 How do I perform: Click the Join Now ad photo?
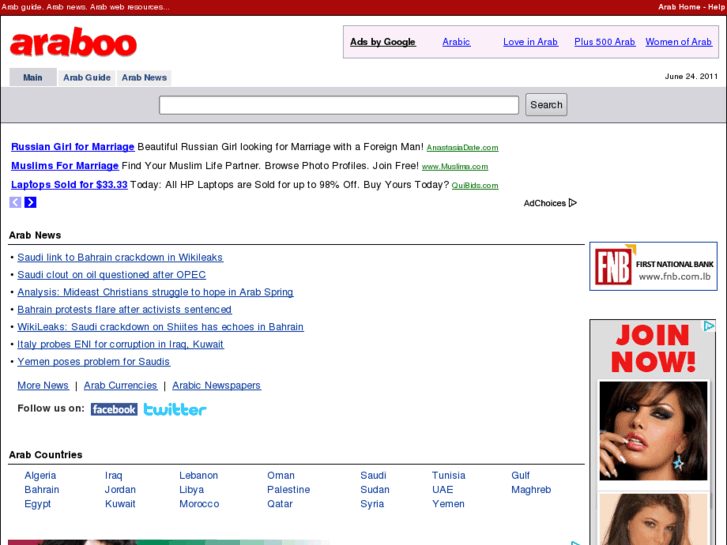click(x=653, y=431)
